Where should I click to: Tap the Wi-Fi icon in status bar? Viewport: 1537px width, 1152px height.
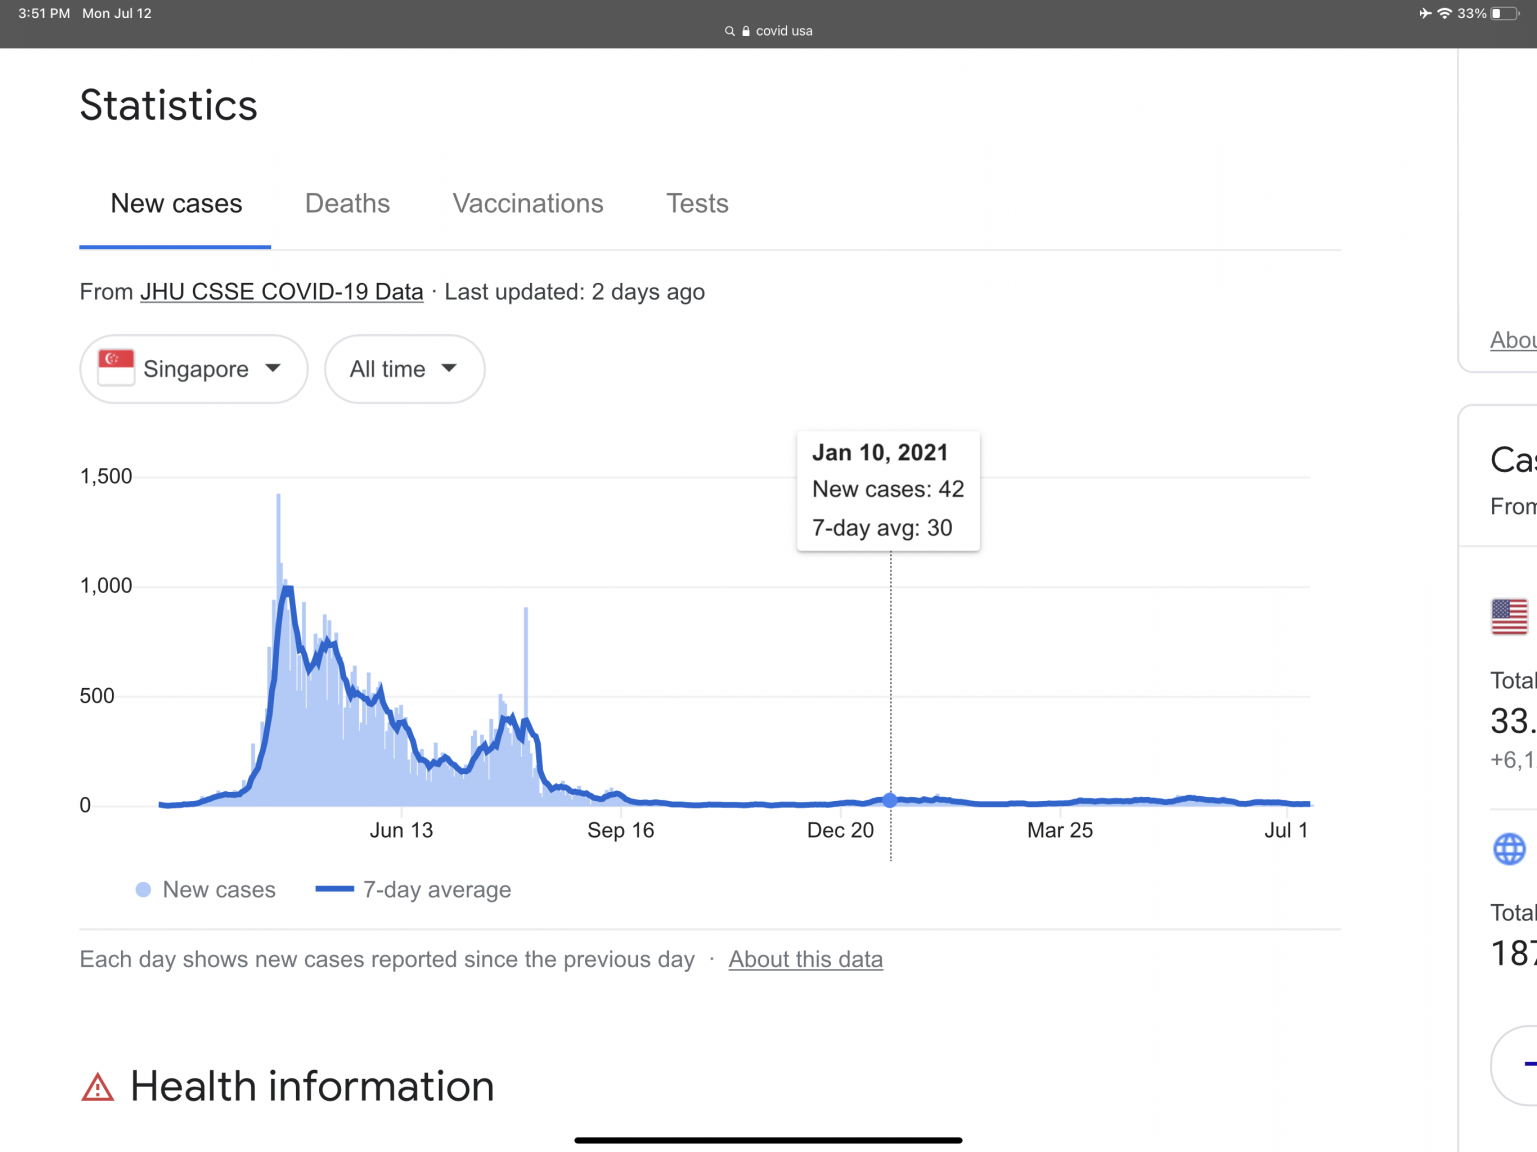pos(1444,13)
